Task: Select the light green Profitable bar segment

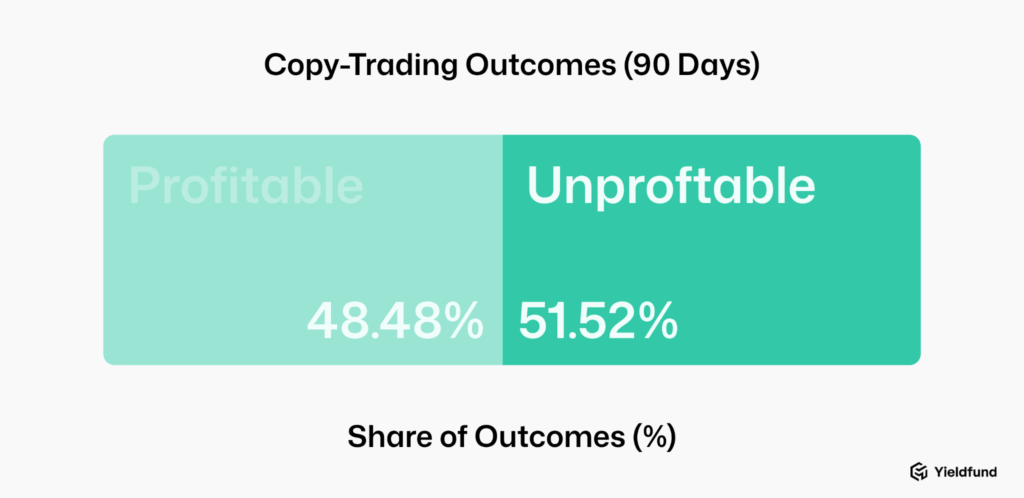Action: point(302,250)
